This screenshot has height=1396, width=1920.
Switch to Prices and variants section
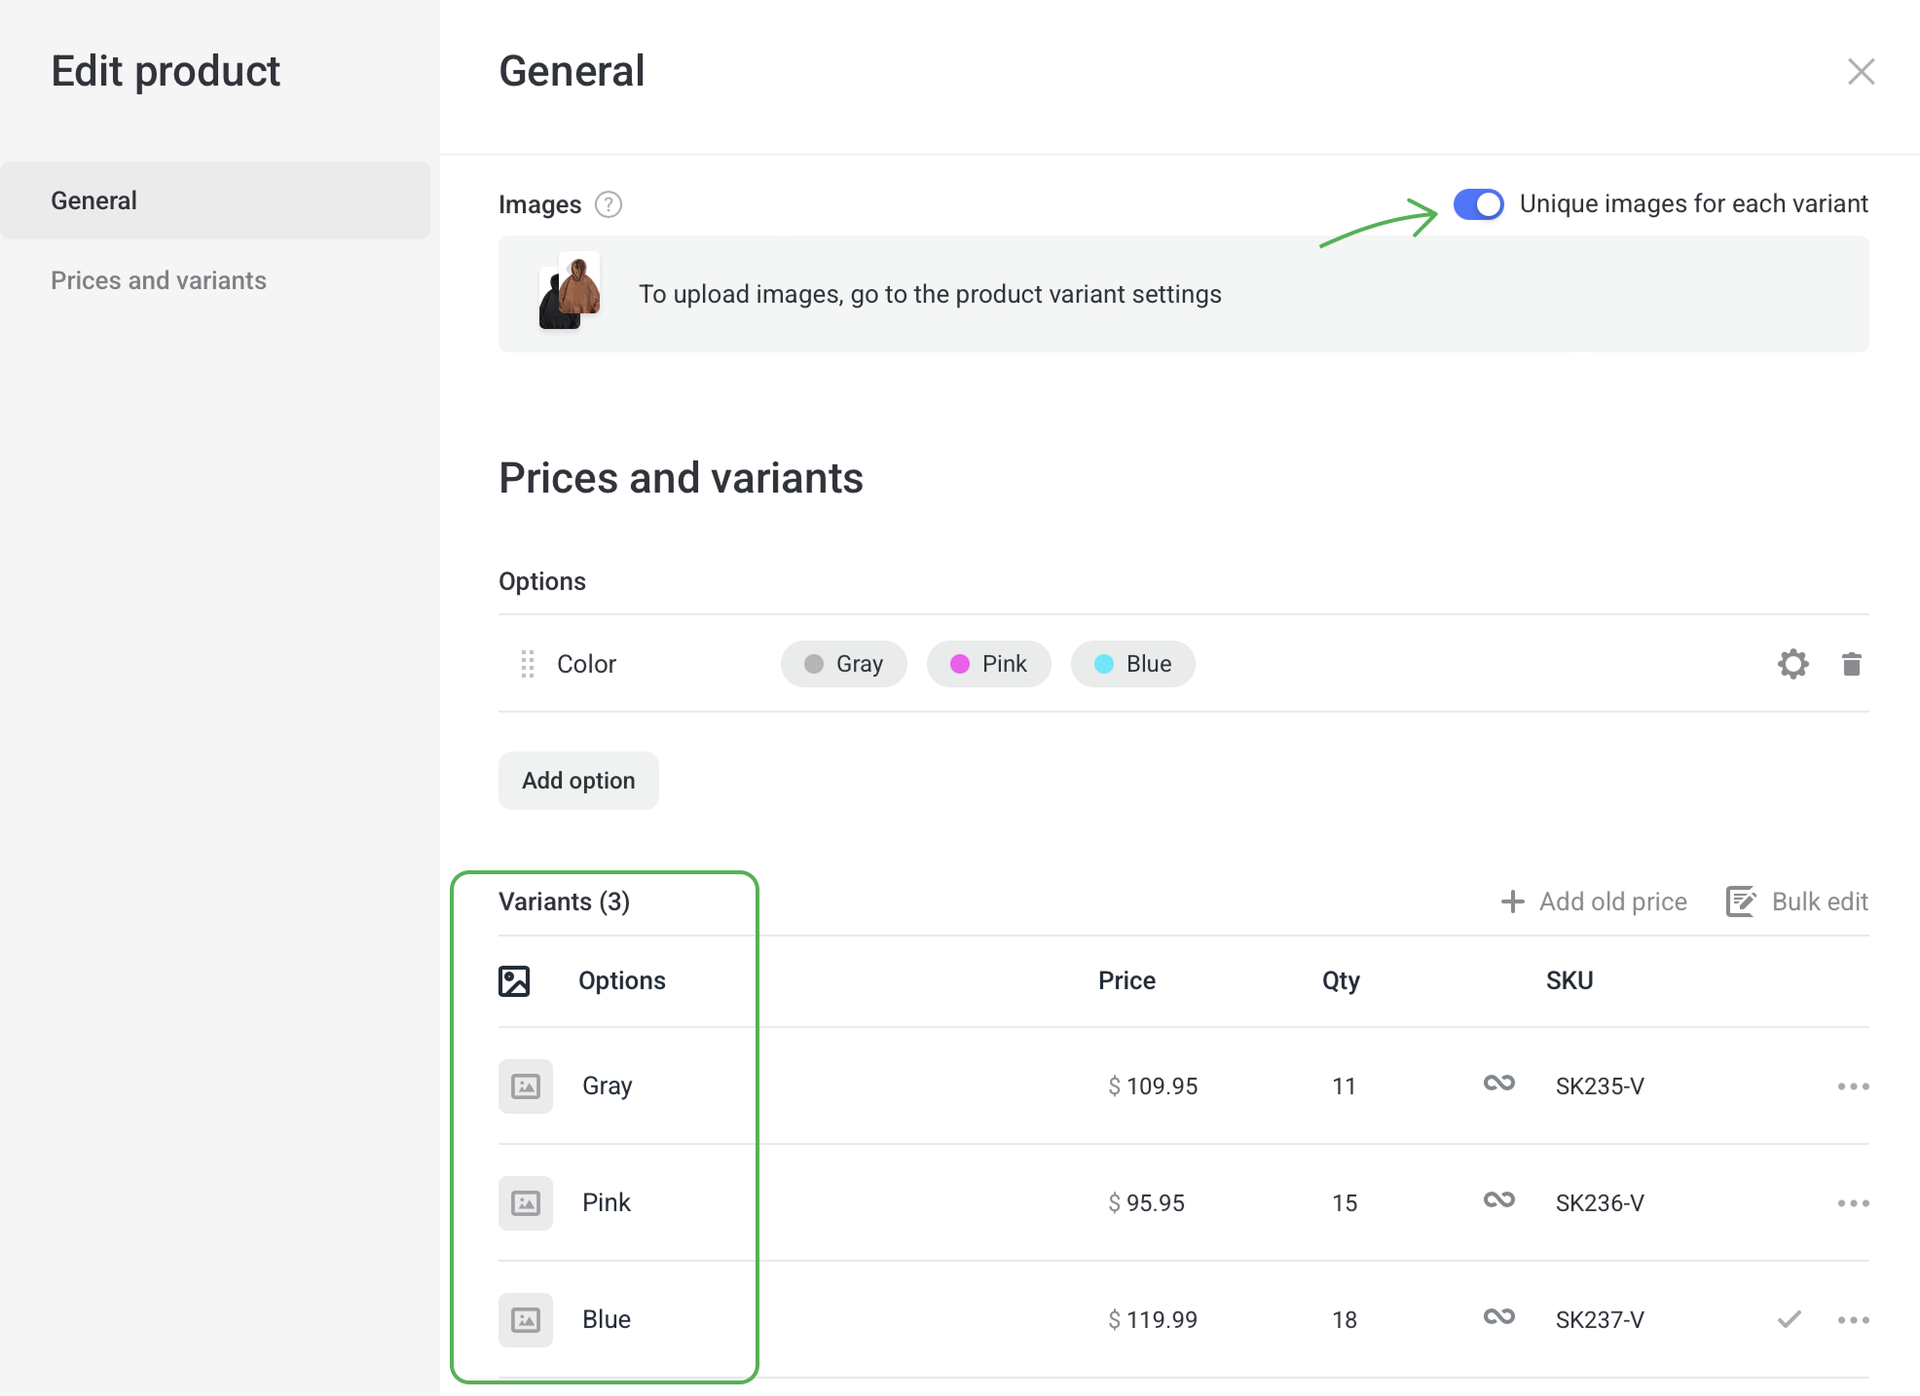(159, 280)
